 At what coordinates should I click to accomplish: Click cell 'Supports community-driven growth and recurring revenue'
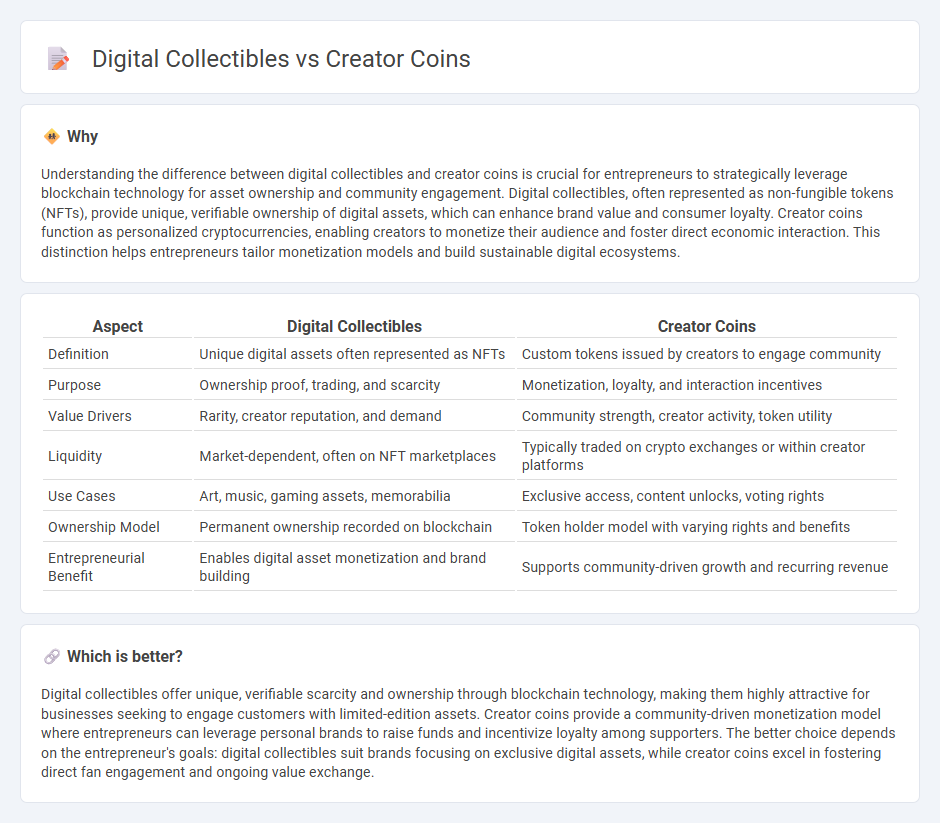[x=705, y=567]
